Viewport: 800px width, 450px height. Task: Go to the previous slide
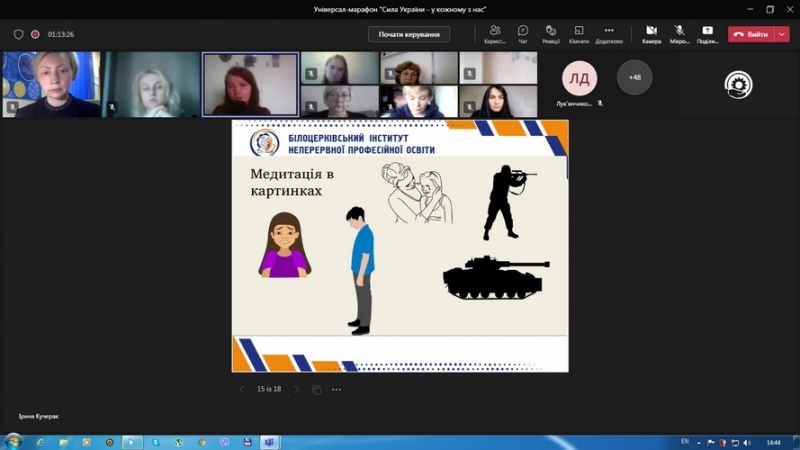pos(241,389)
